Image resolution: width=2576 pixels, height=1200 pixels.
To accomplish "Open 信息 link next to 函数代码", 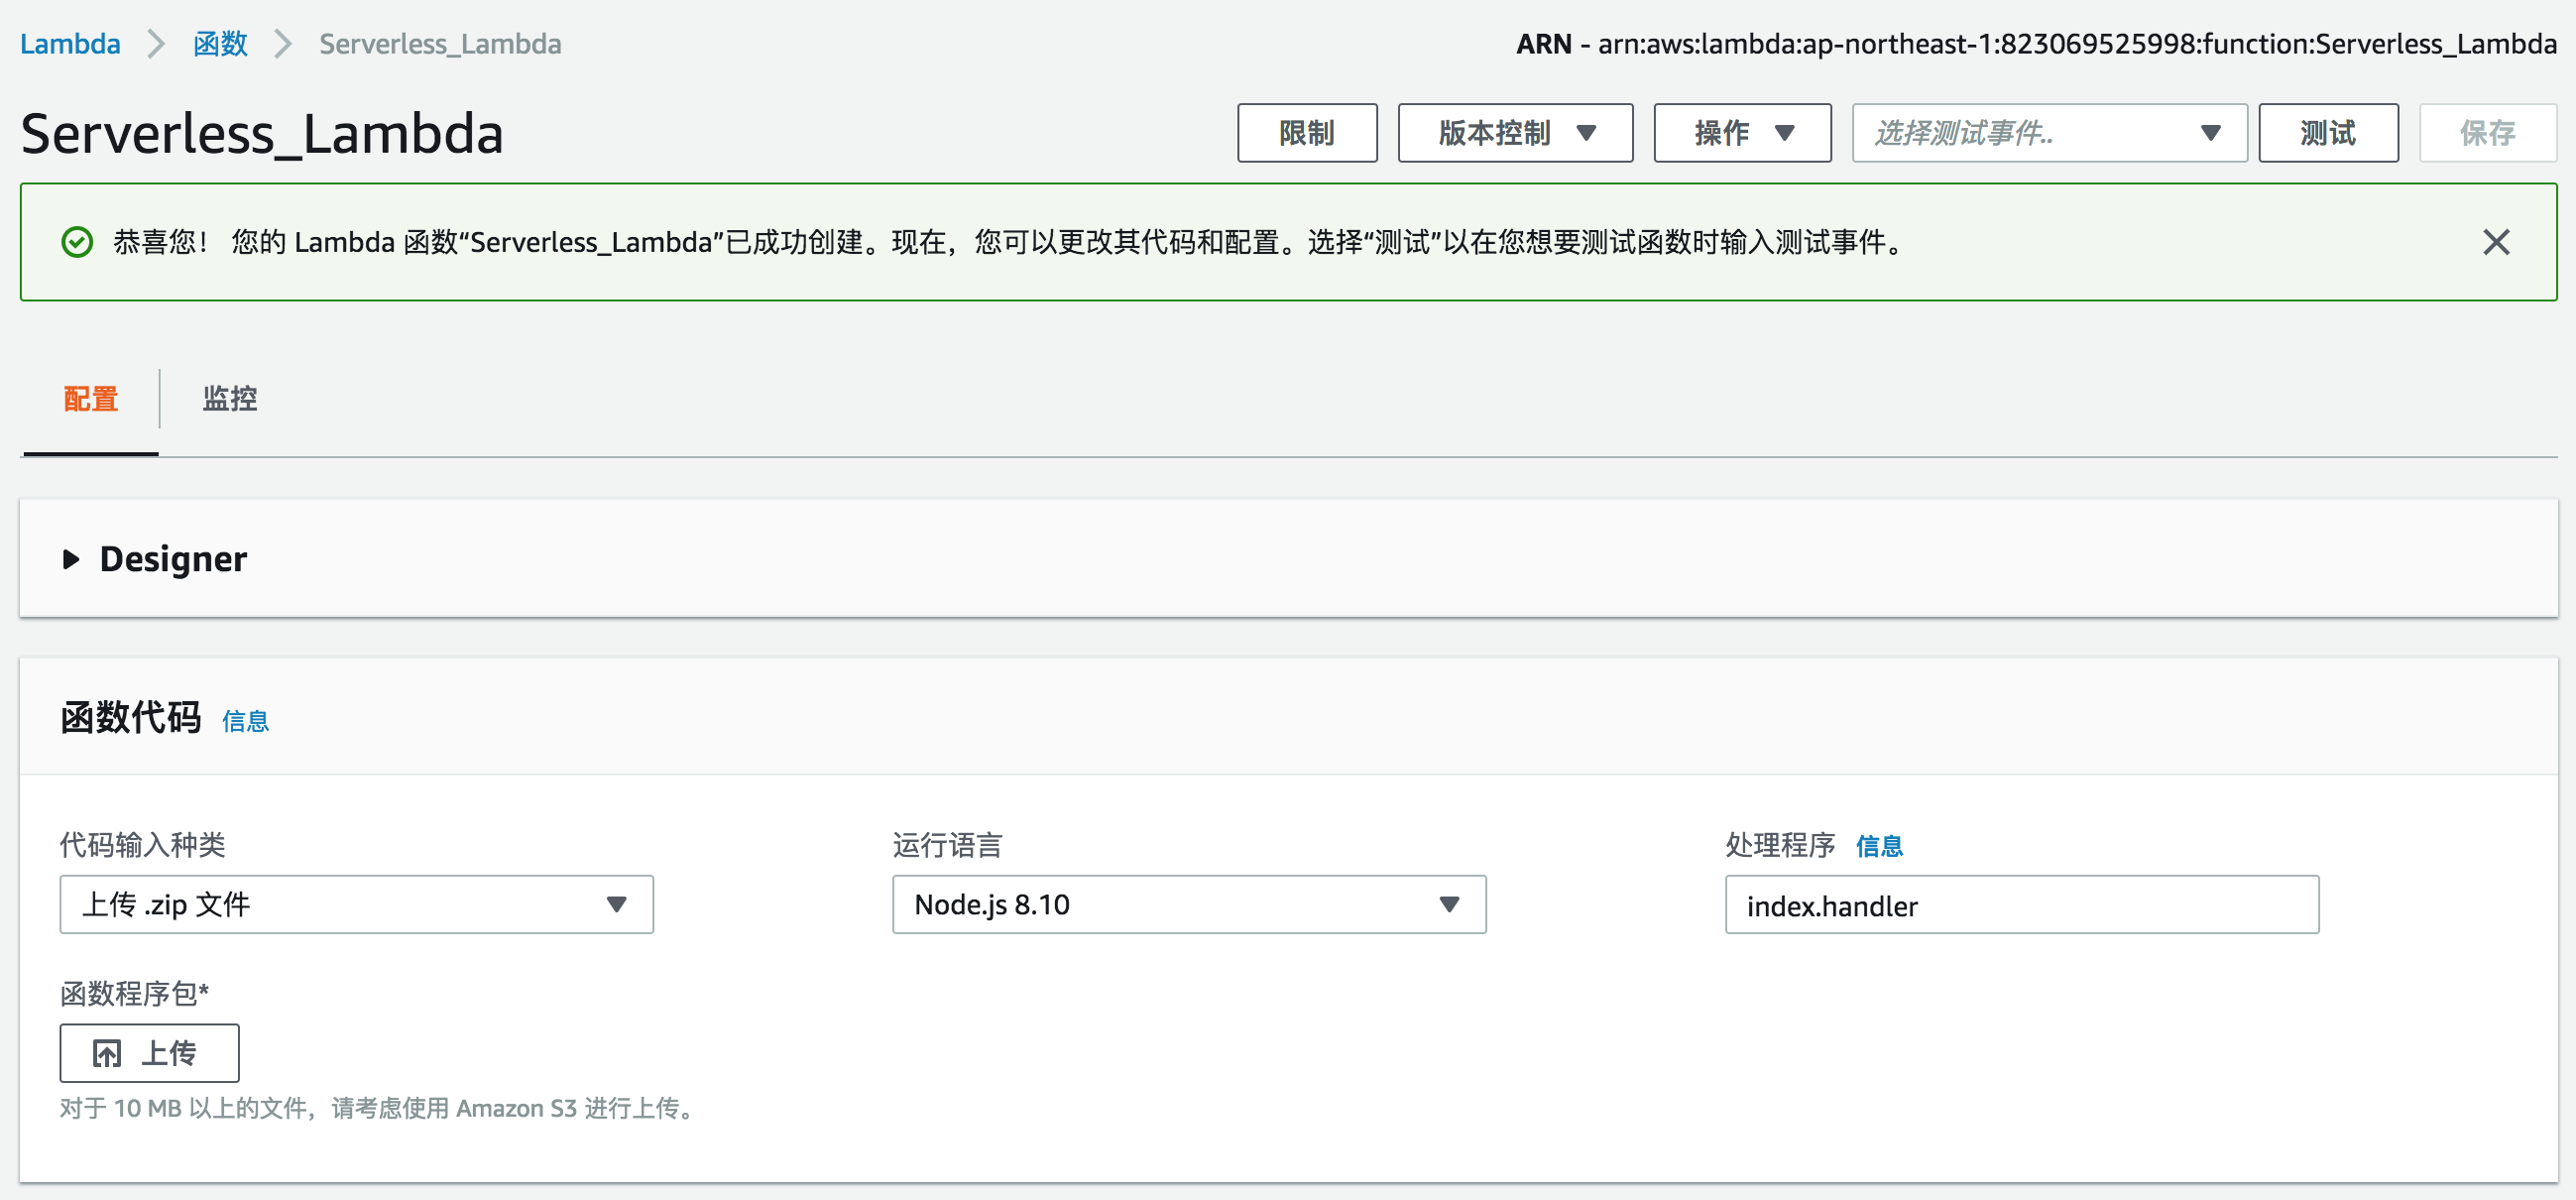I will (245, 721).
